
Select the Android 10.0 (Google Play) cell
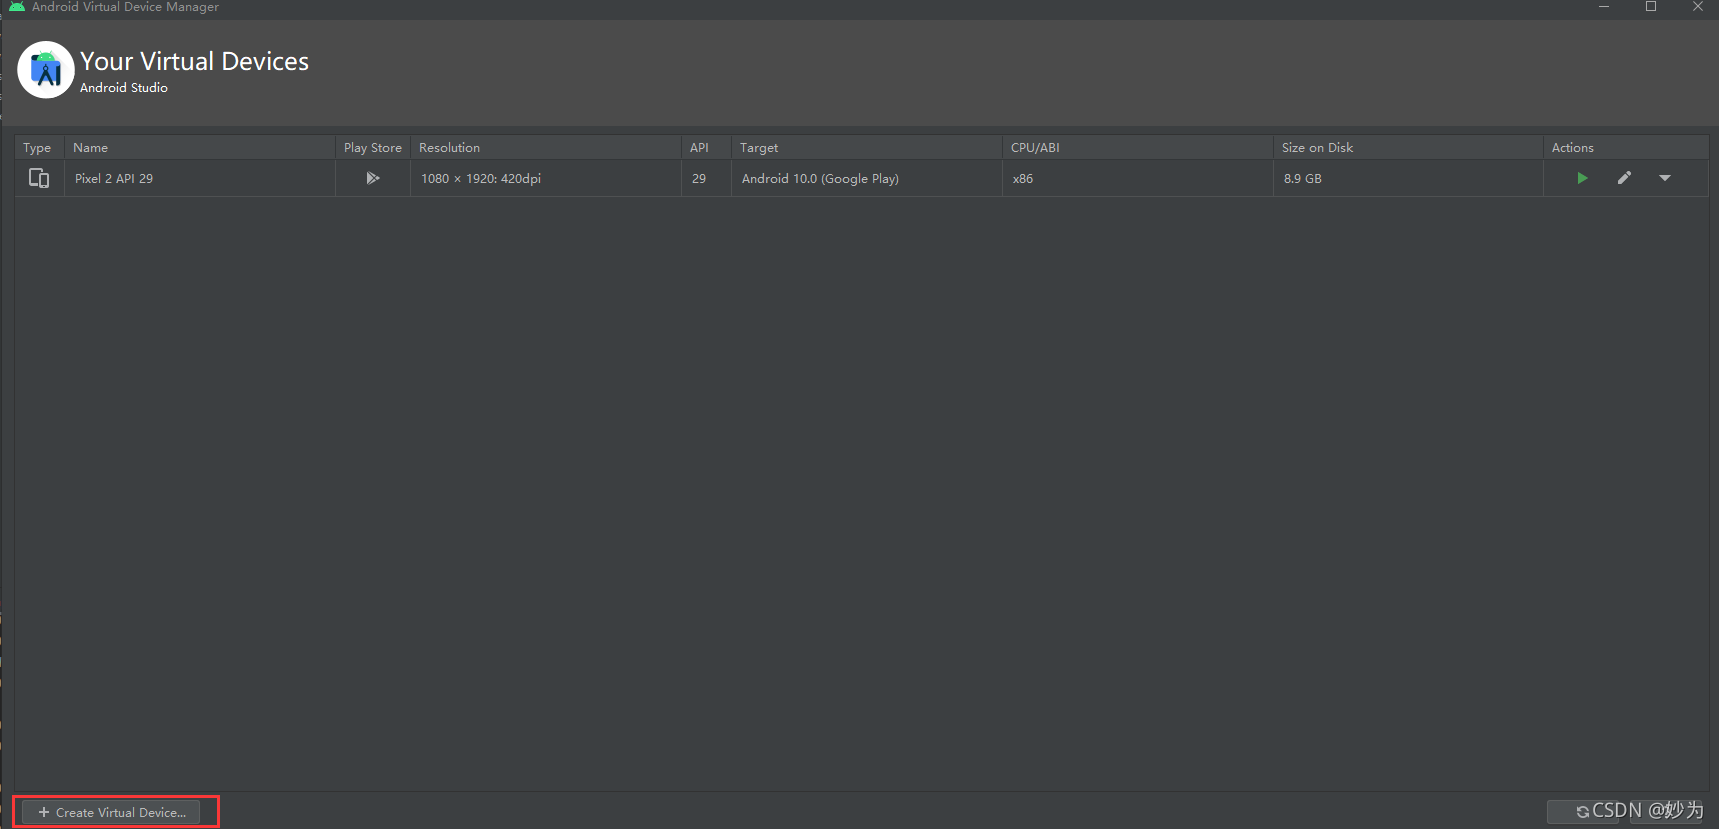pos(867,178)
